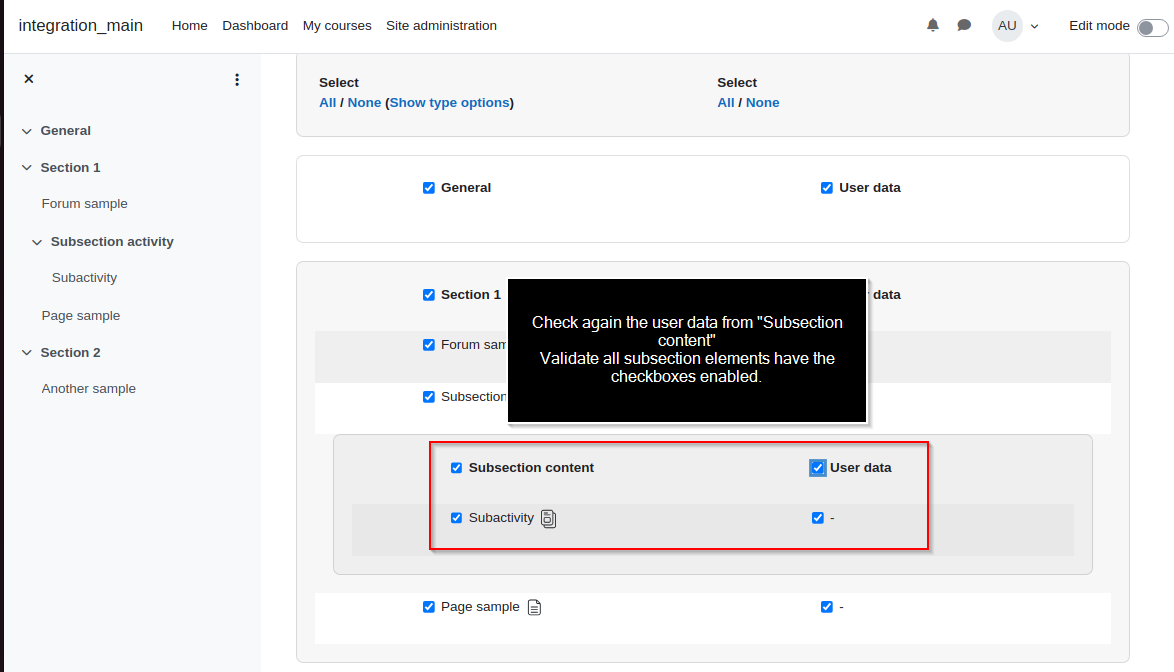Click Show type options link
The height and width of the screenshot is (672, 1174).
pos(449,103)
